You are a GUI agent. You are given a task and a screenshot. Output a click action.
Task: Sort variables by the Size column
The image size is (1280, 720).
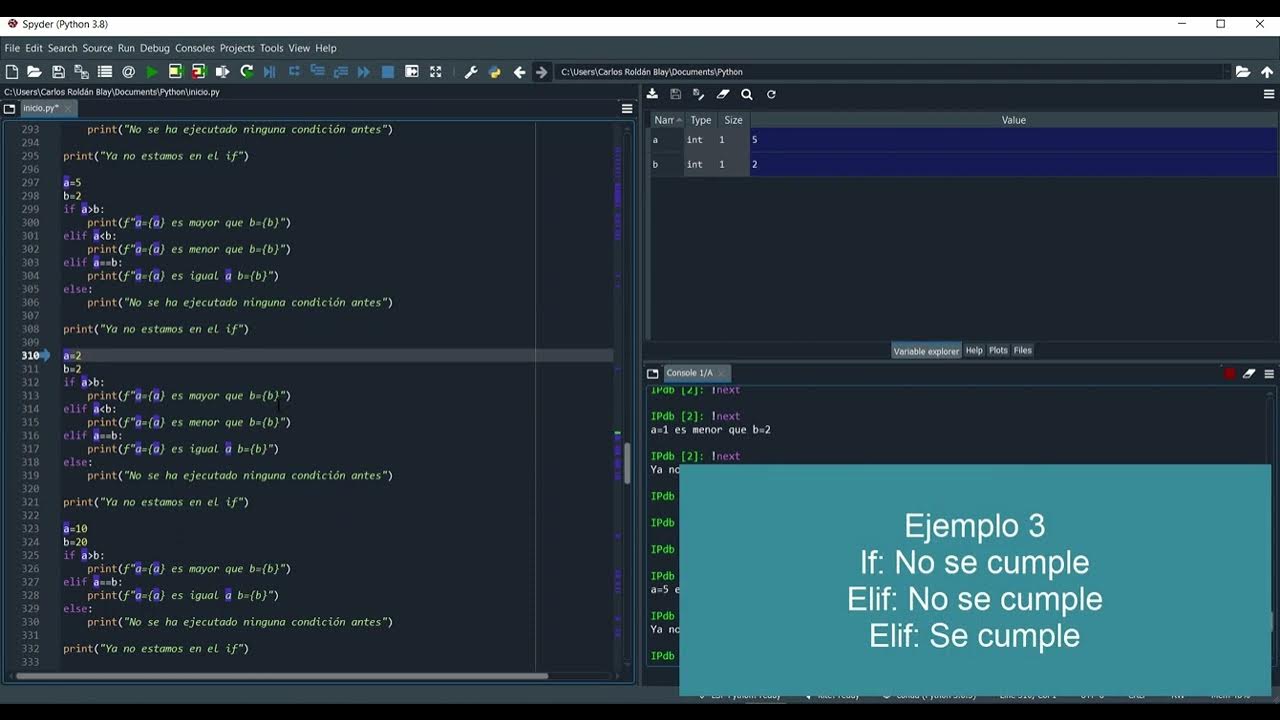click(733, 120)
